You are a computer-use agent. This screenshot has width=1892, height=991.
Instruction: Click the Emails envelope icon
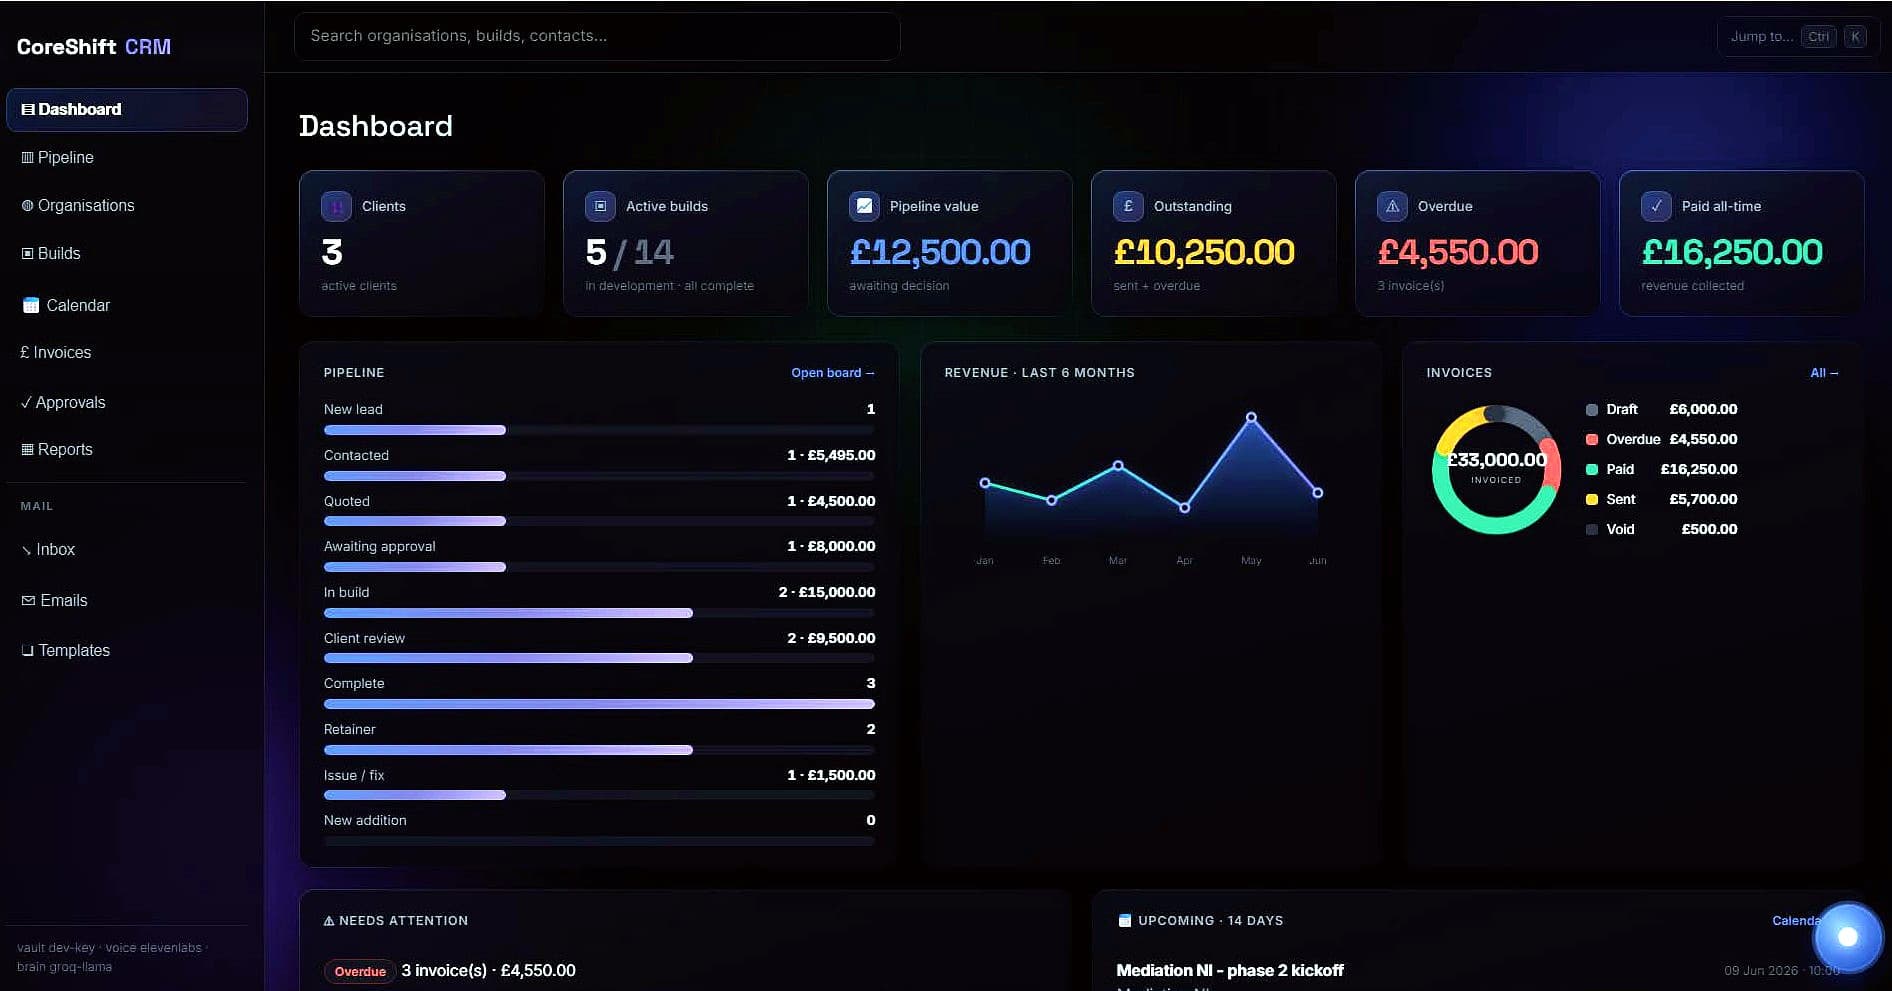(28, 600)
